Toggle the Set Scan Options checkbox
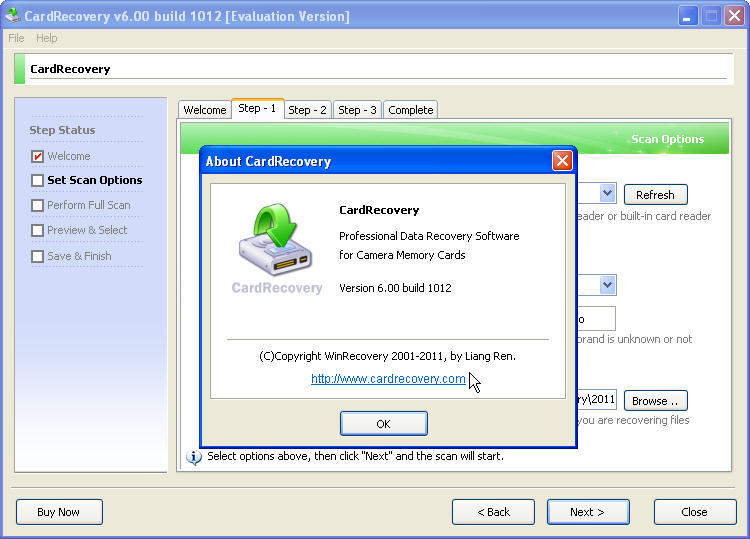 (37, 180)
